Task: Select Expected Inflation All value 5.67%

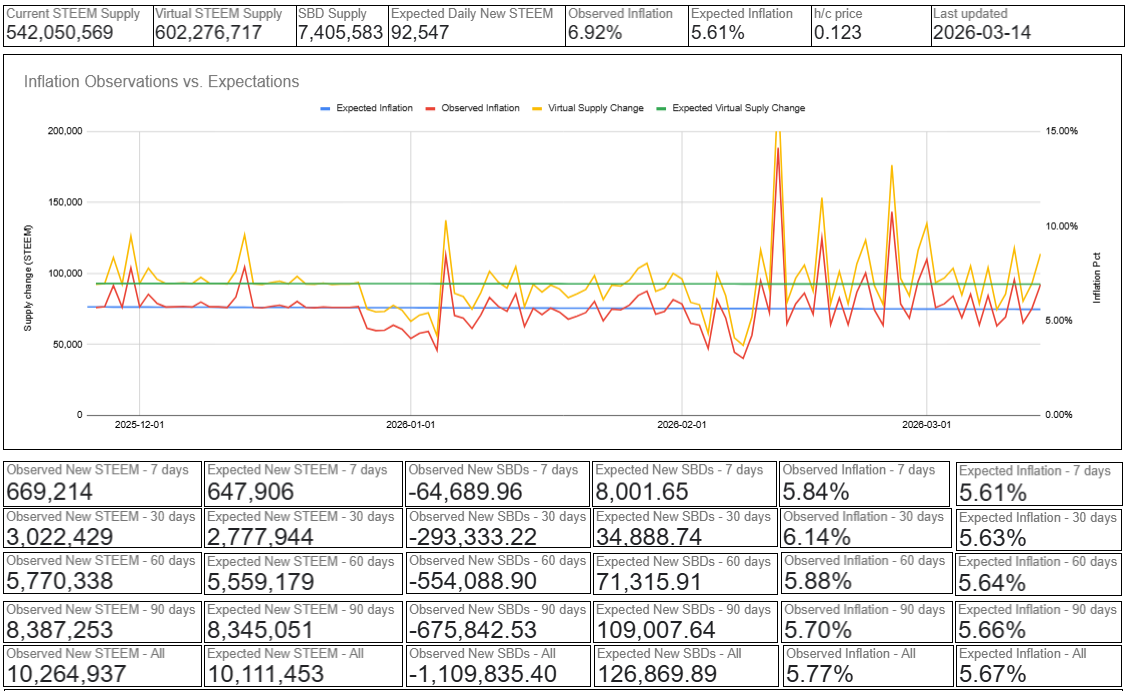Action: (x=992, y=674)
